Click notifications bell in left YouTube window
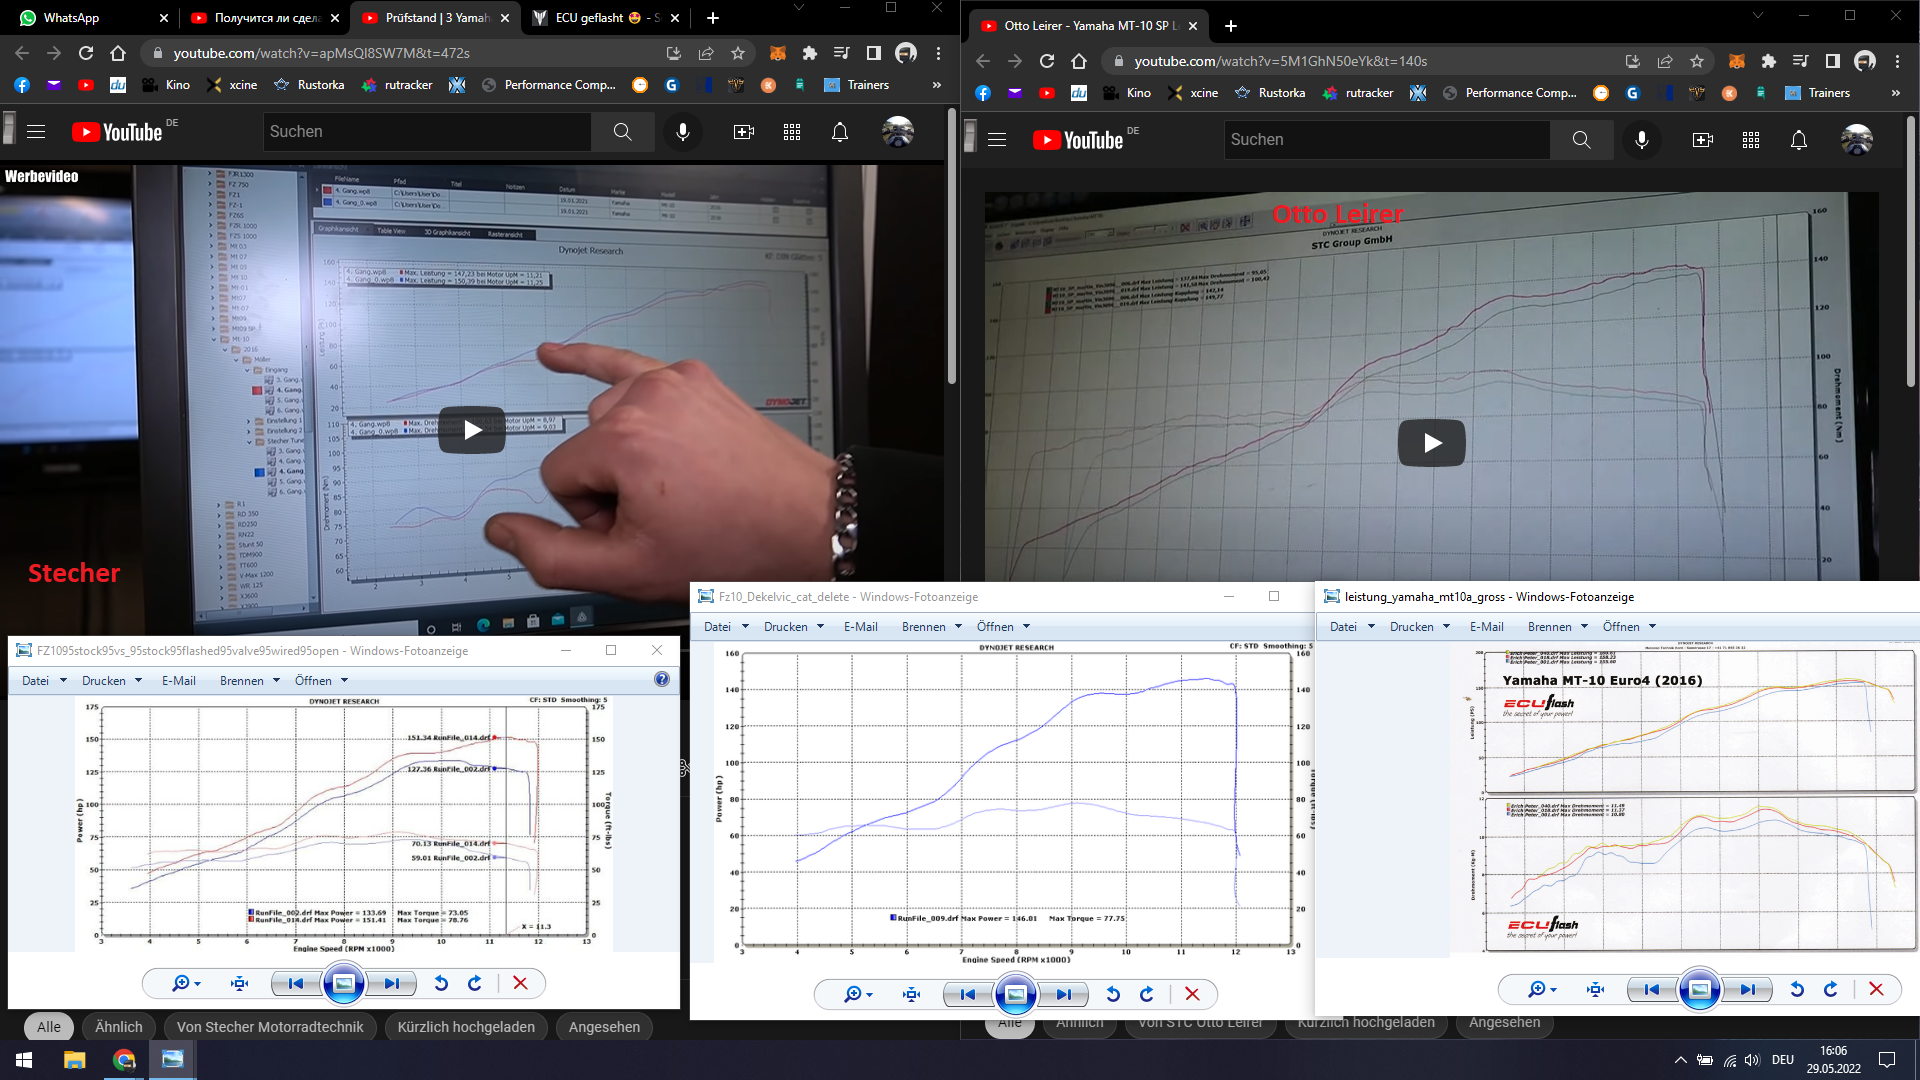The width and height of the screenshot is (1920, 1080). (x=840, y=132)
